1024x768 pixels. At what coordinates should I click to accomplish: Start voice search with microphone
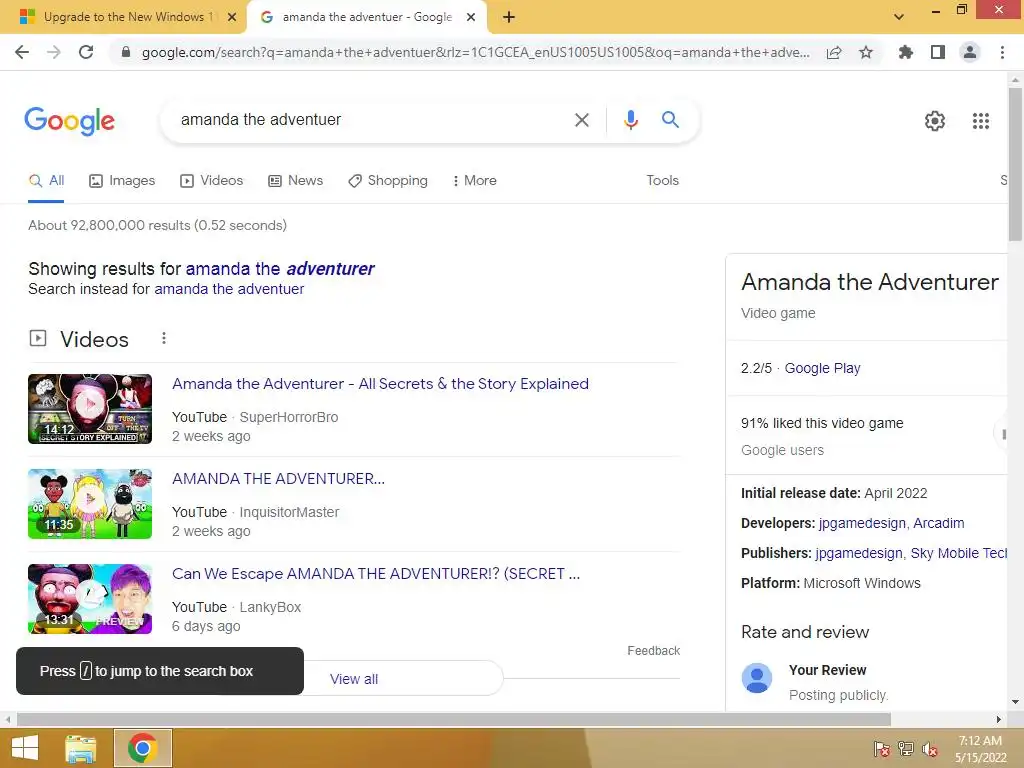[x=630, y=120]
